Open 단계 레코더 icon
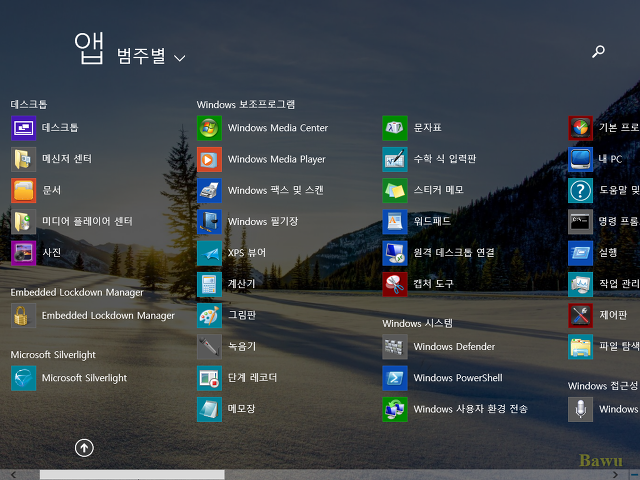Image resolution: width=640 pixels, height=480 pixels. 209,378
